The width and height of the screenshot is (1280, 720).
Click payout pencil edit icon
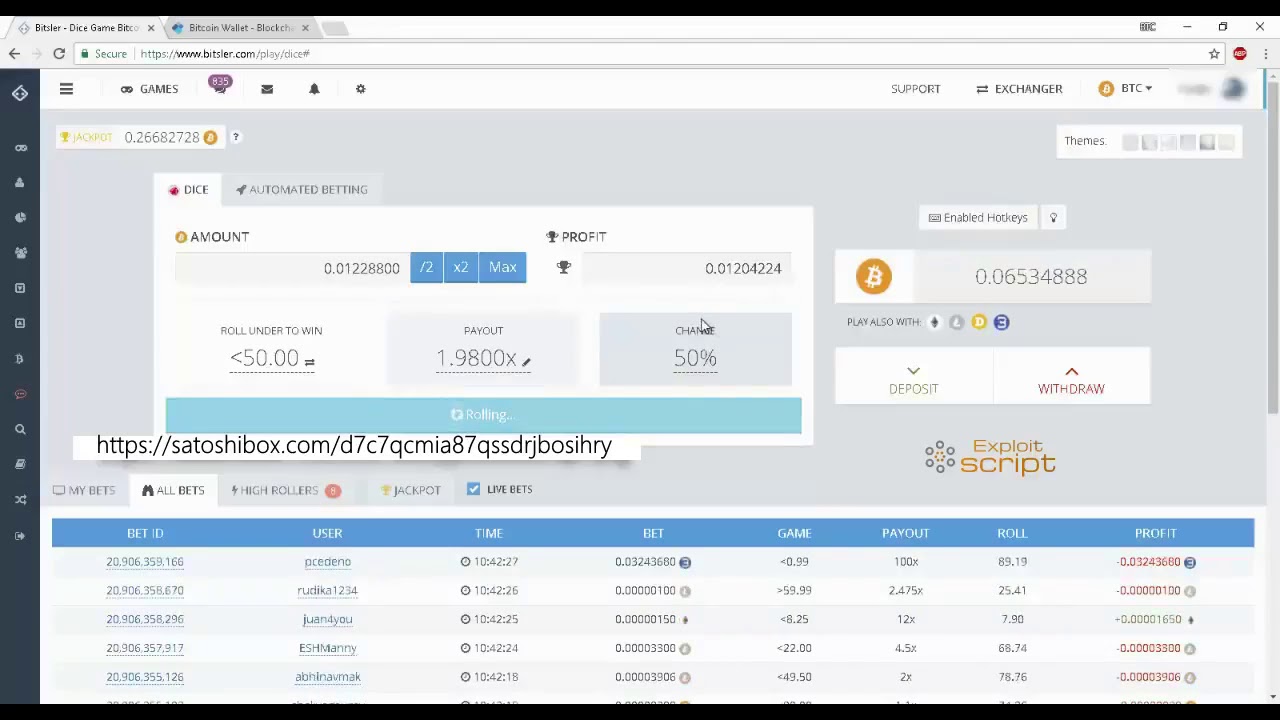point(526,361)
